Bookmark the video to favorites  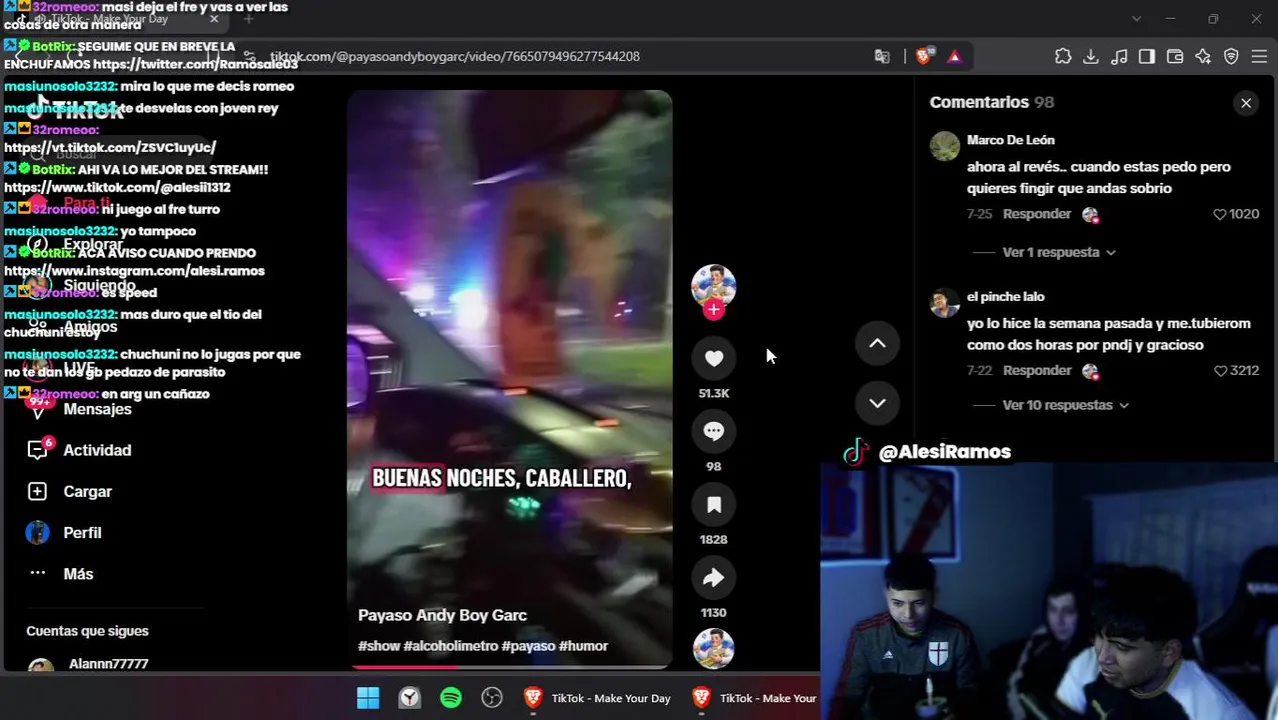click(713, 505)
